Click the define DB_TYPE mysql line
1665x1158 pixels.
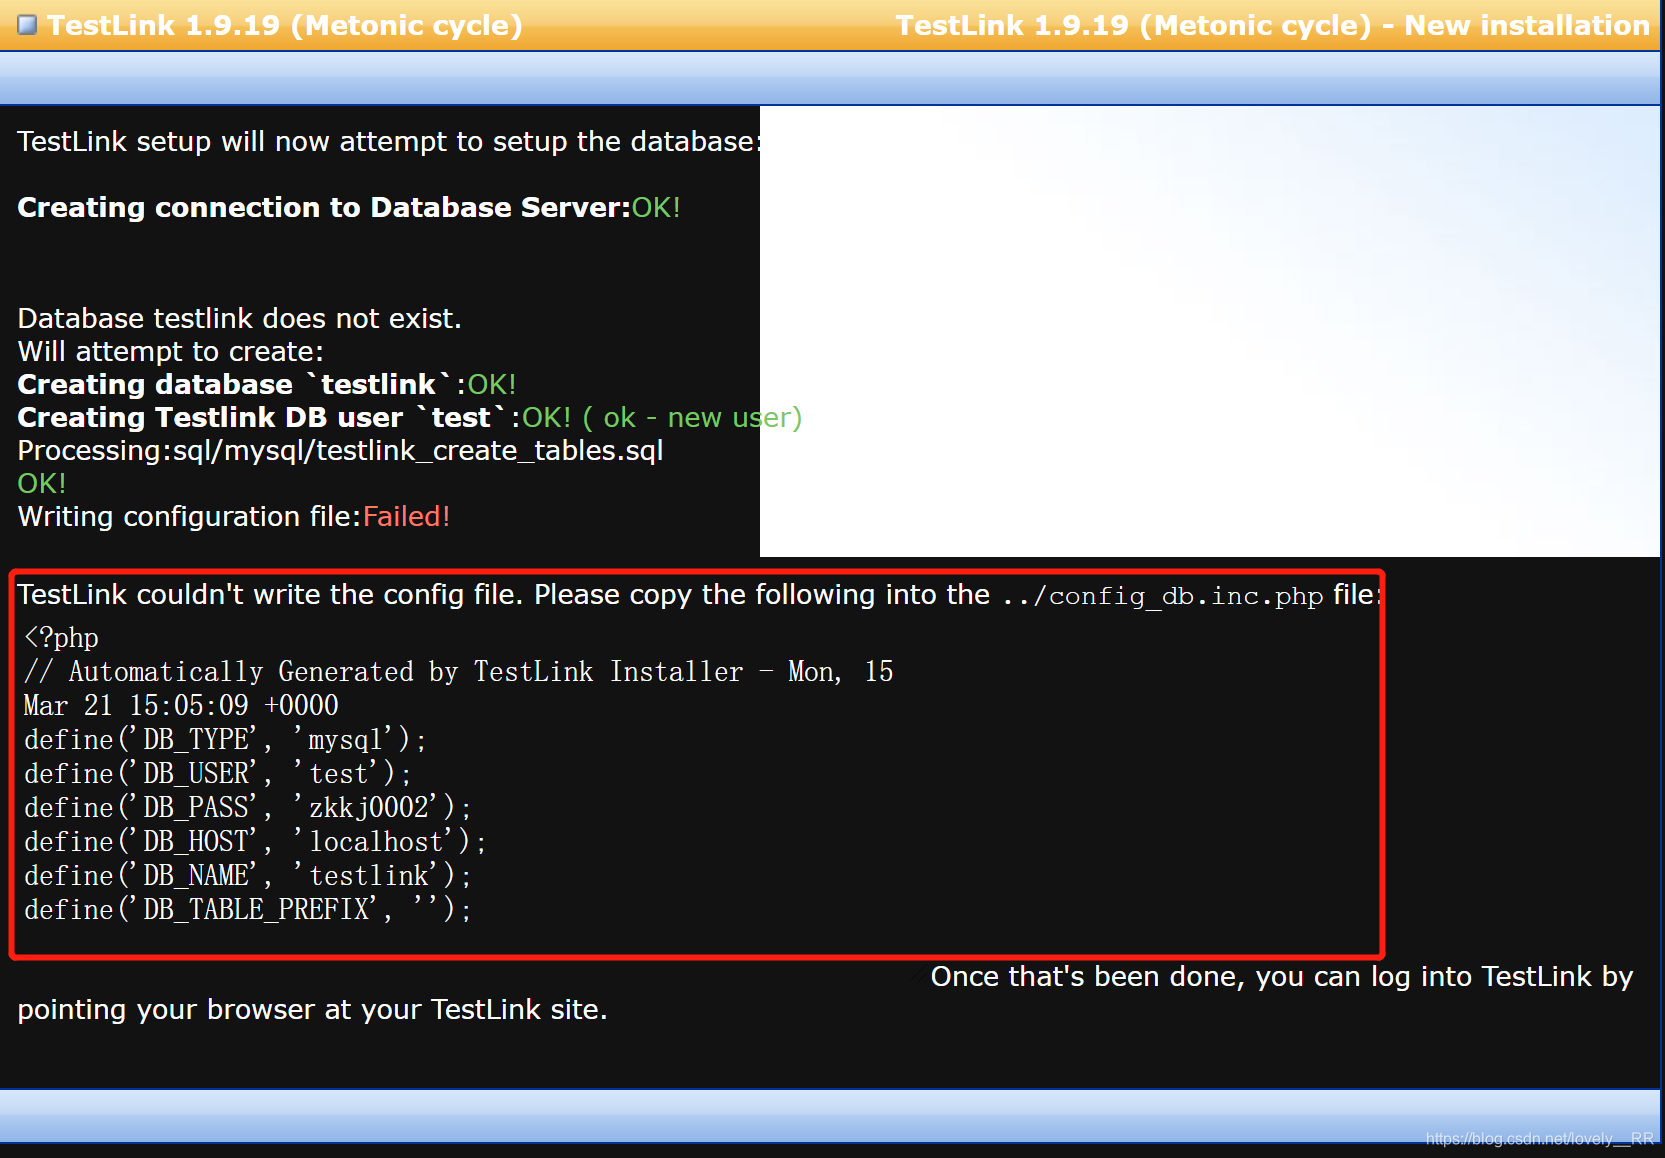(x=225, y=739)
